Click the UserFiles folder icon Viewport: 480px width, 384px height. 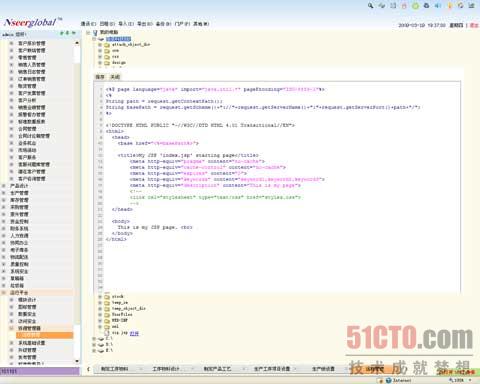tap(107, 315)
